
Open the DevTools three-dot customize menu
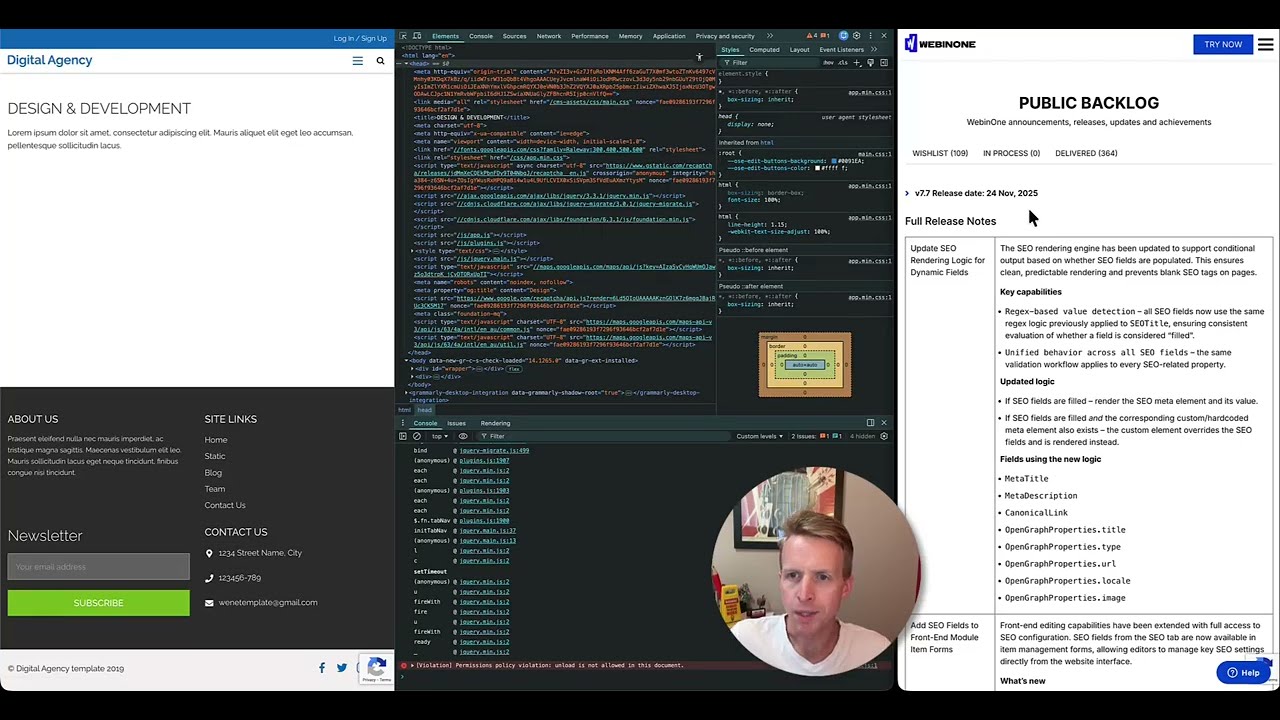[x=870, y=36]
